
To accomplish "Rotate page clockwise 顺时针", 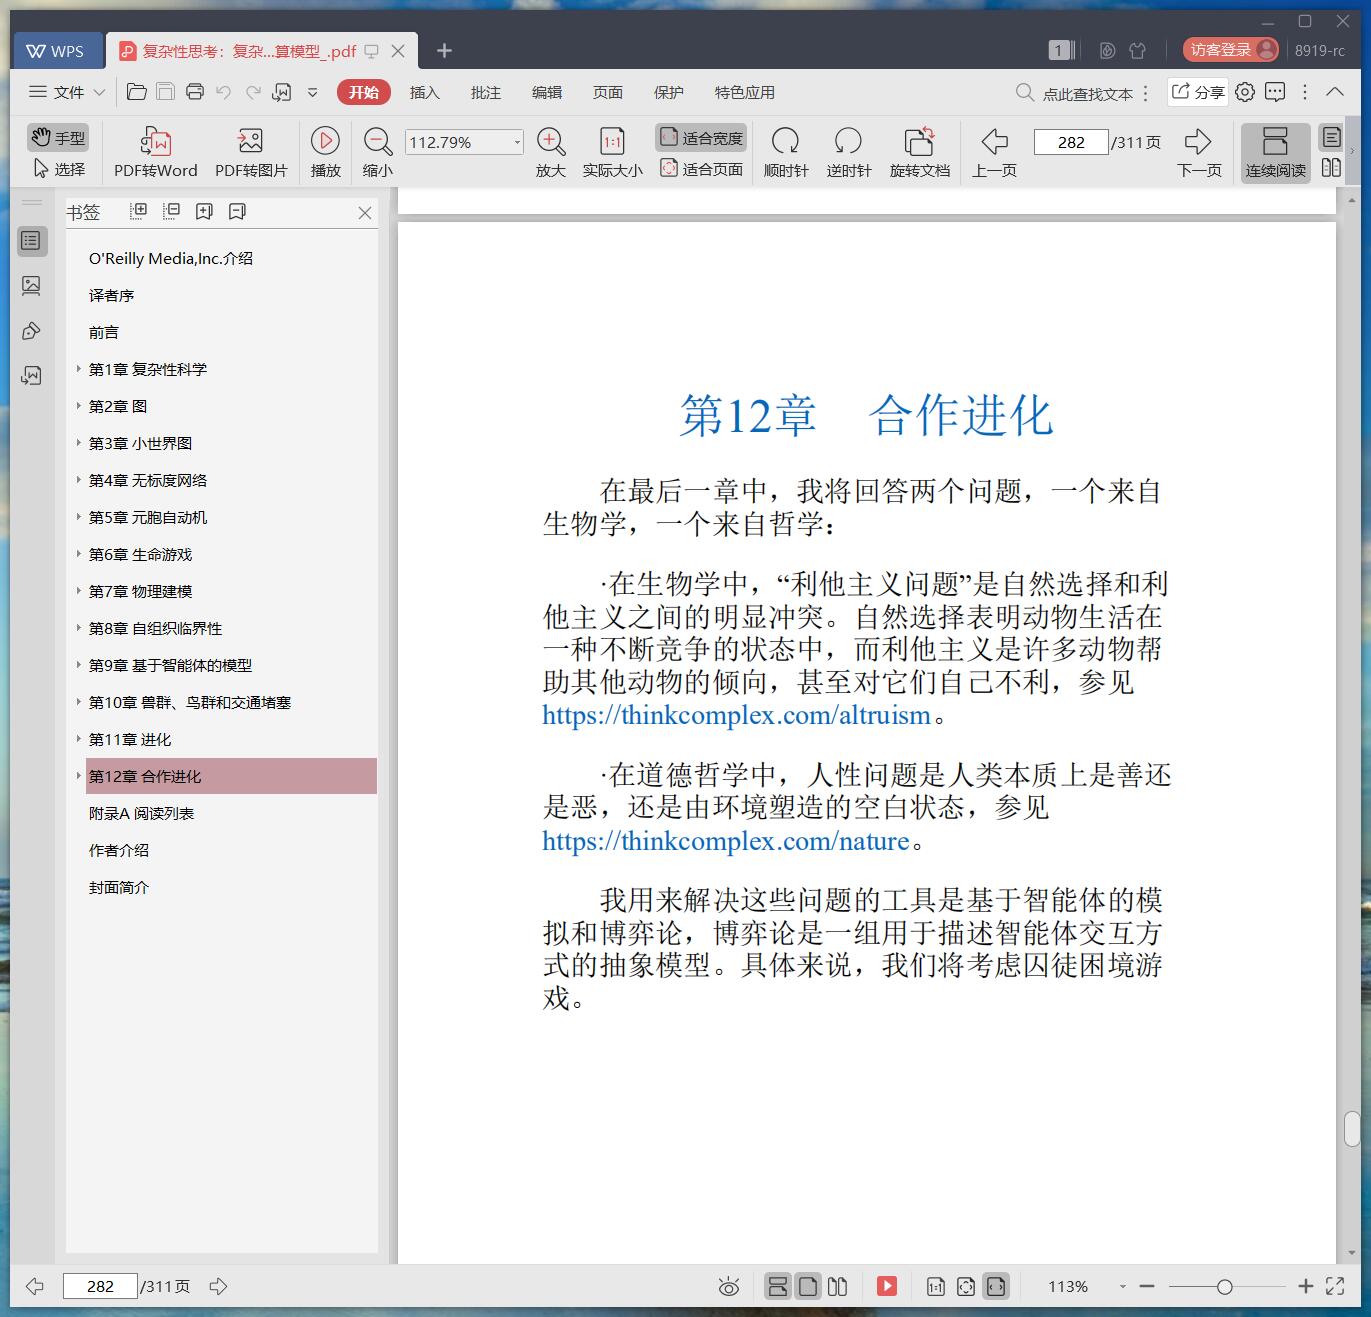I will [x=786, y=153].
